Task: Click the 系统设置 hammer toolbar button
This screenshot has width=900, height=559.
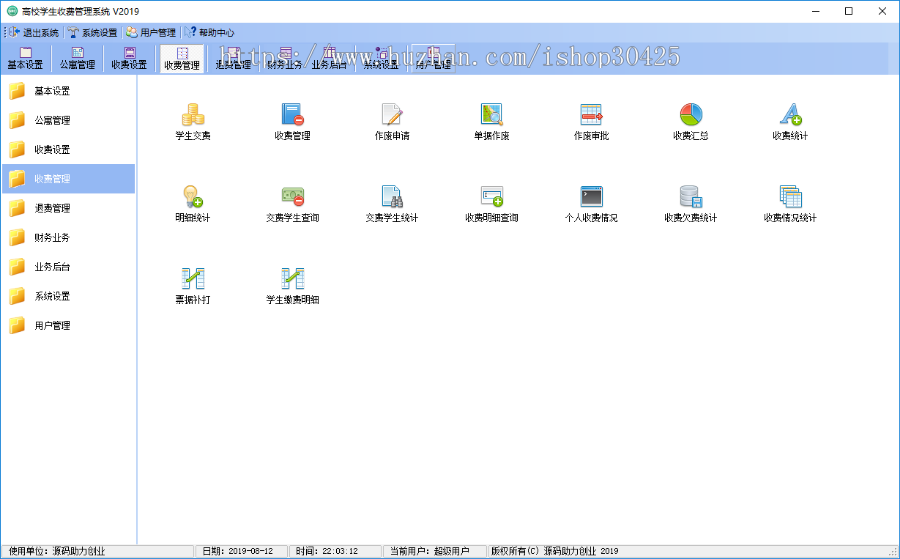Action: click(x=92, y=33)
